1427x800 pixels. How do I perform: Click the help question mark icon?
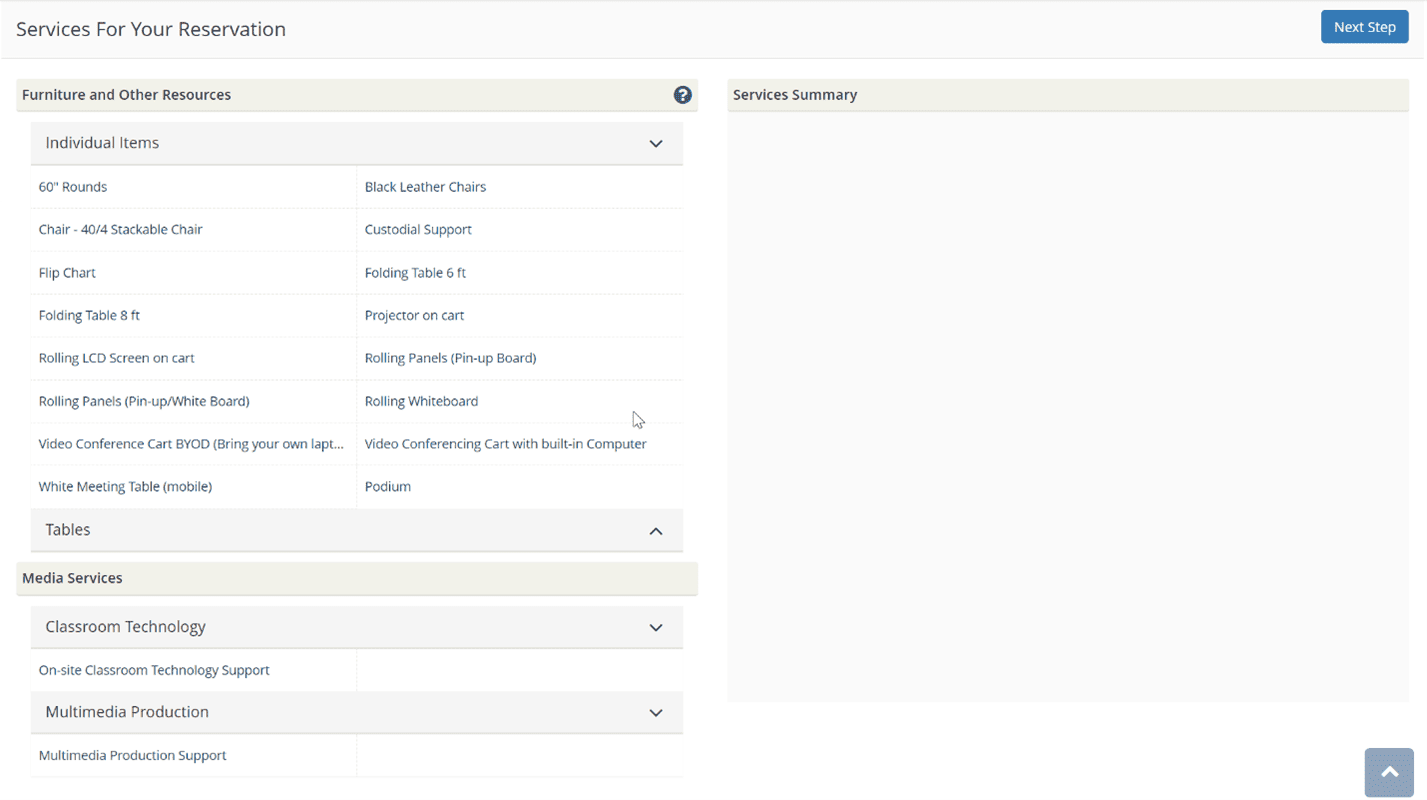[x=682, y=95]
